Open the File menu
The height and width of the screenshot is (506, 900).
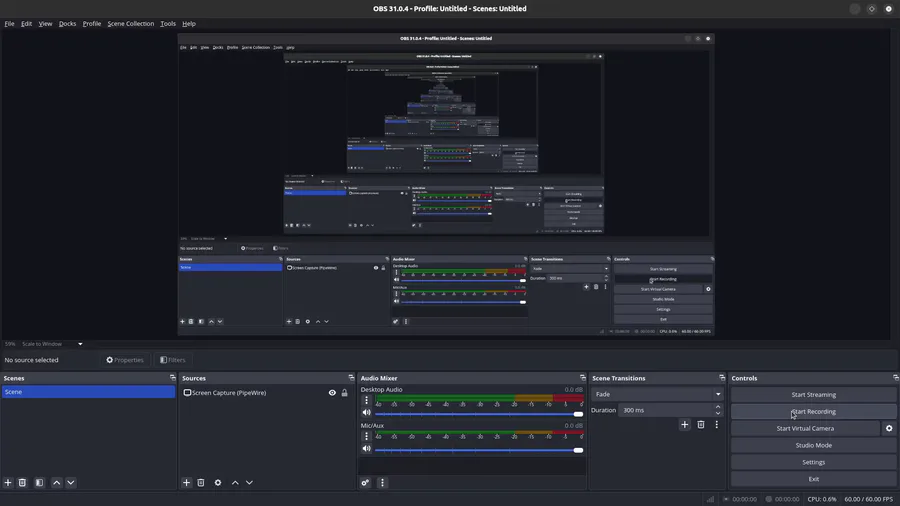[x=9, y=24]
